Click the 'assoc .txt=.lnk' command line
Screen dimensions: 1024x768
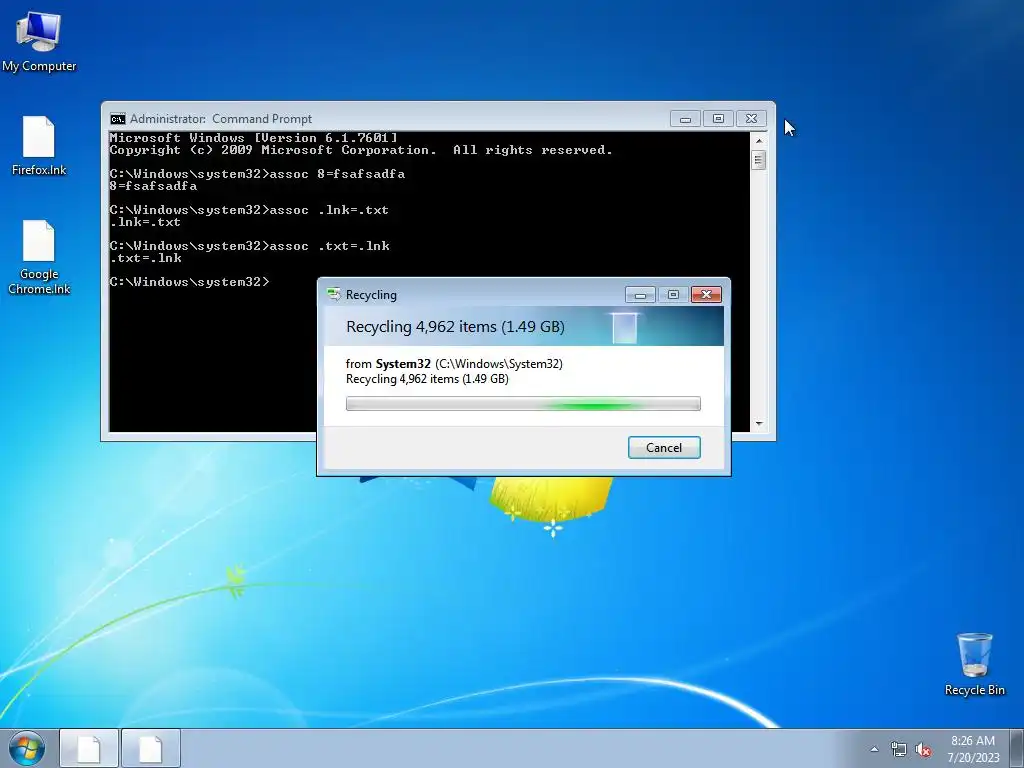pos(249,246)
